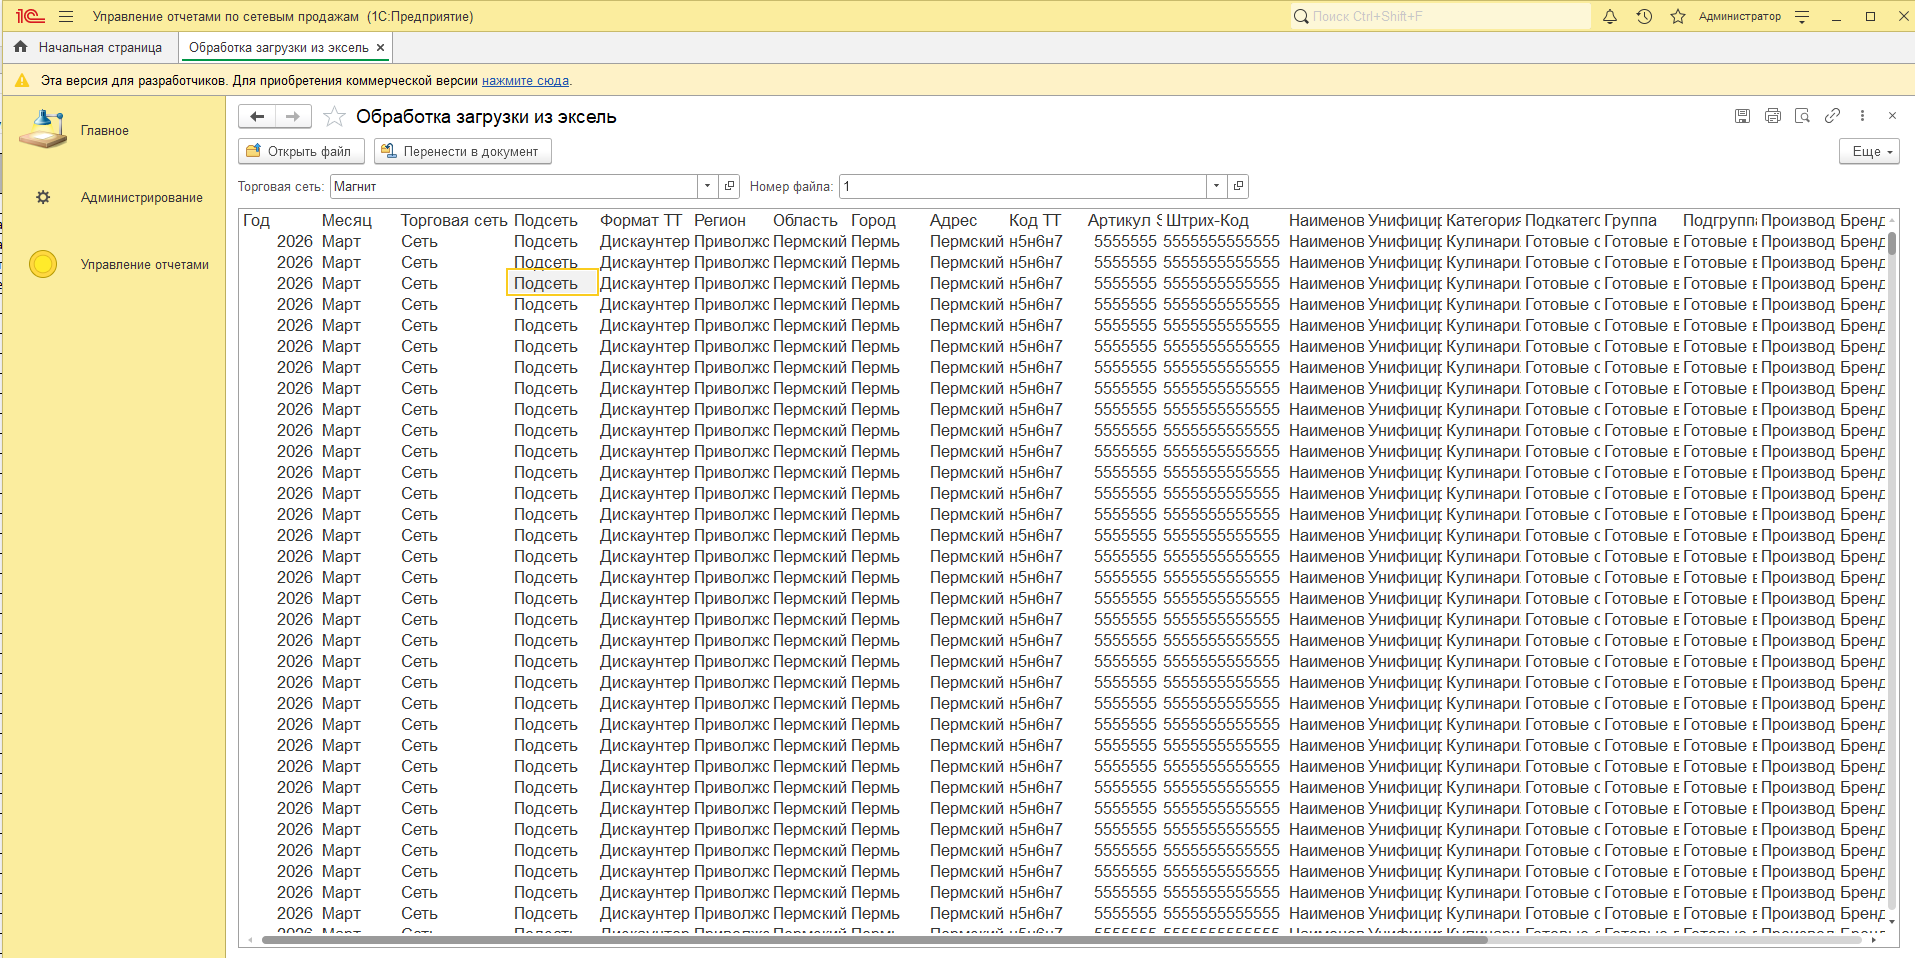This screenshot has height=958, width=1915.
Task: Open the three-dot more actions menu
Action: click(1862, 116)
